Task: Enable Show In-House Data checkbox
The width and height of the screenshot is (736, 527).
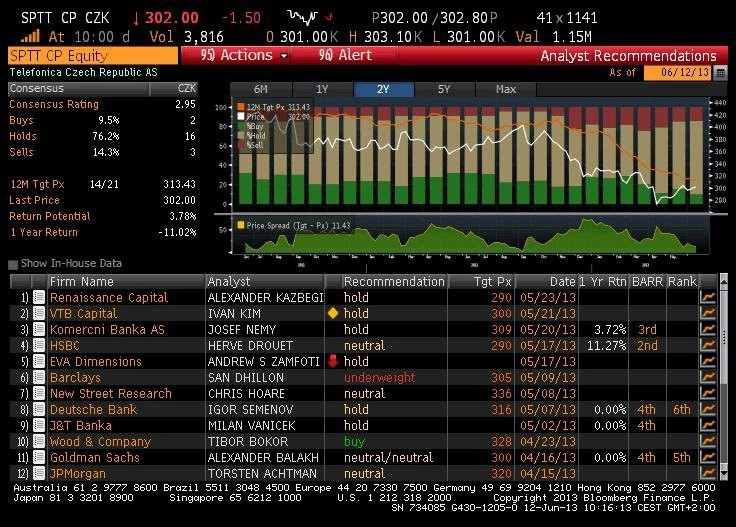Action: pyautogui.click(x=13, y=264)
